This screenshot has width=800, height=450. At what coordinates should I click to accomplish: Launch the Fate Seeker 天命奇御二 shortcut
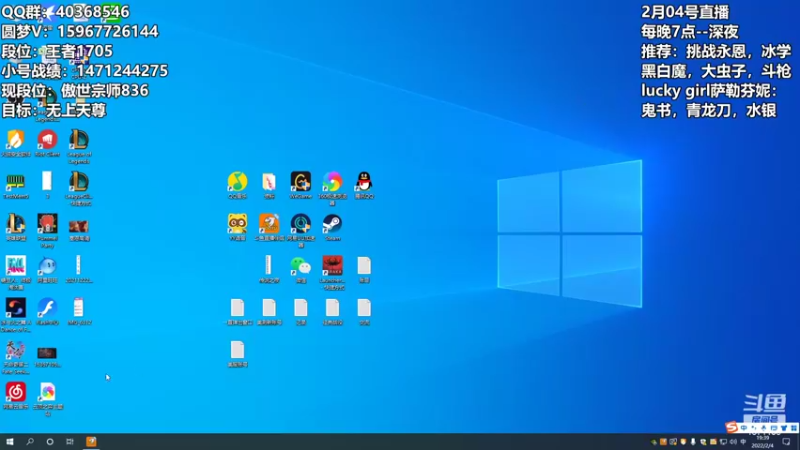click(x=15, y=351)
